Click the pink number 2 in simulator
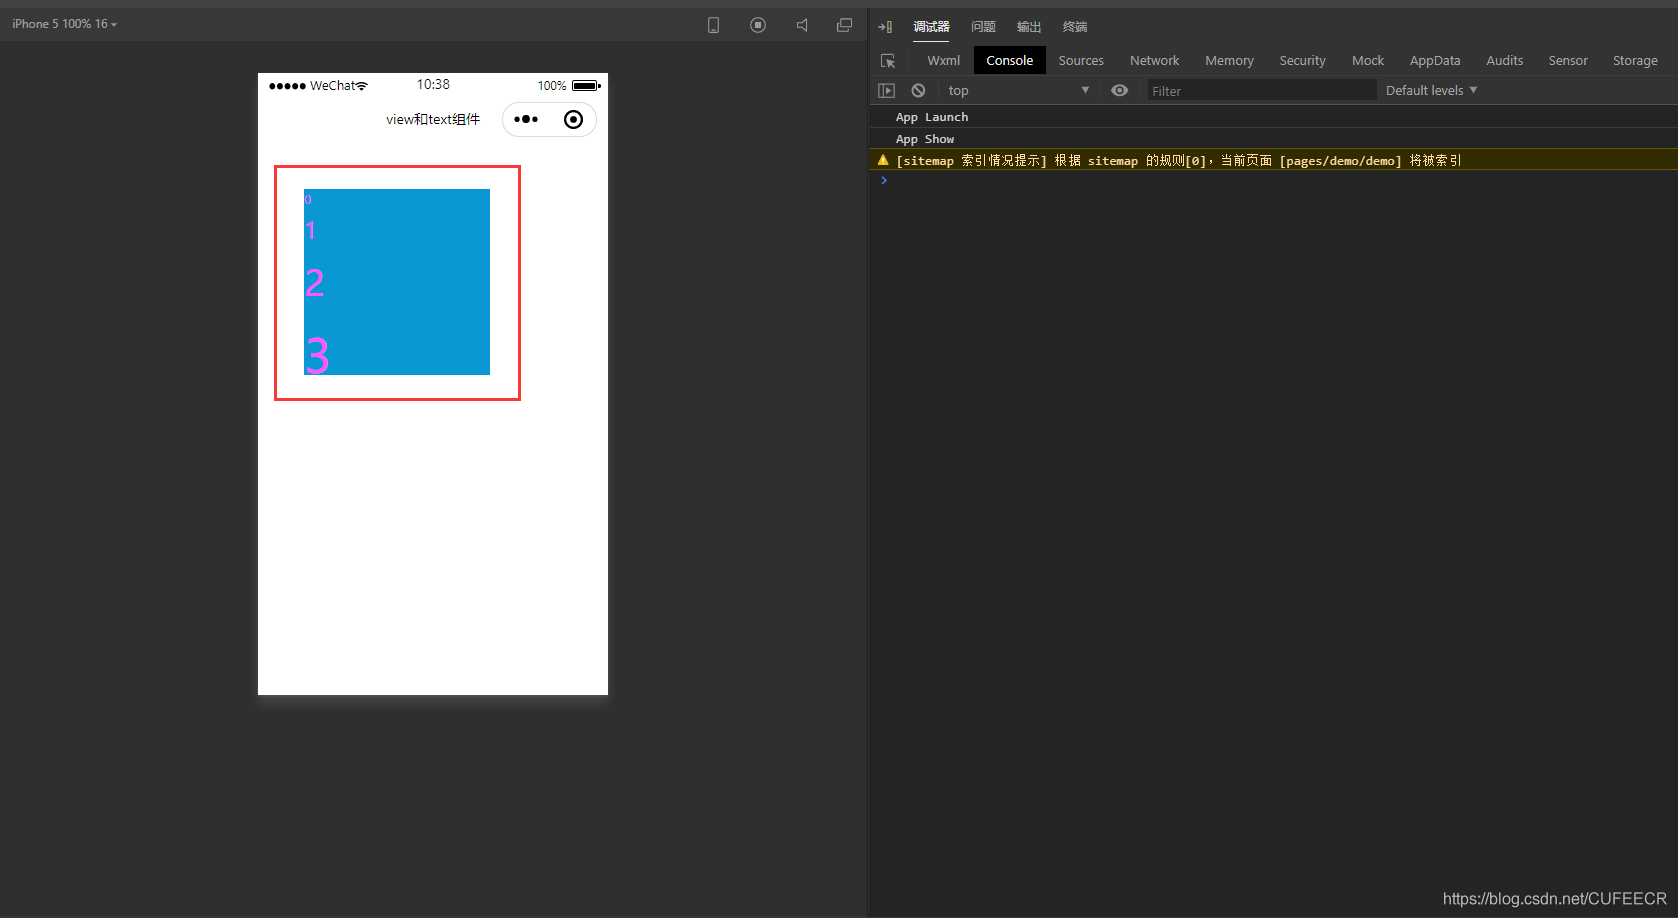Image resolution: width=1678 pixels, height=918 pixels. click(x=314, y=283)
